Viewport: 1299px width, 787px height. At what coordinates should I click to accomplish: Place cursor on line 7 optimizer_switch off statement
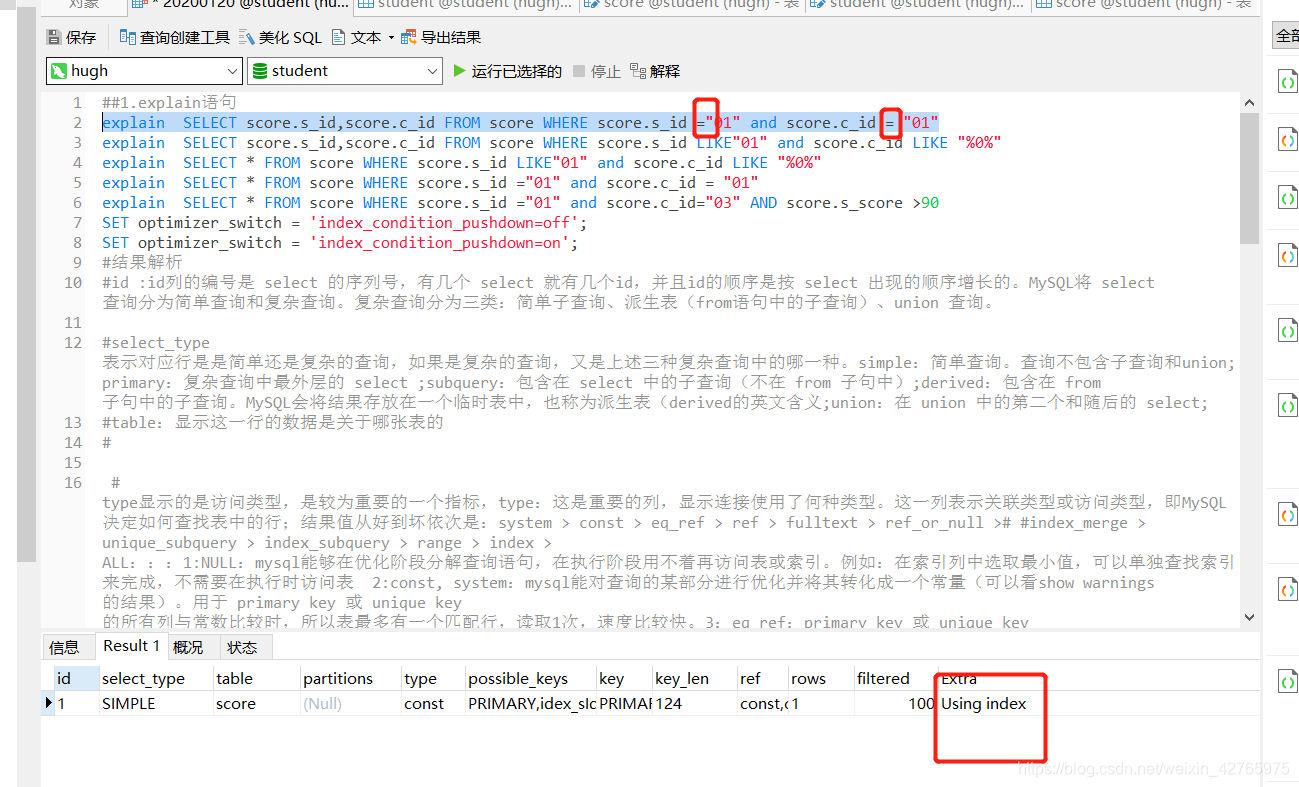(x=344, y=222)
